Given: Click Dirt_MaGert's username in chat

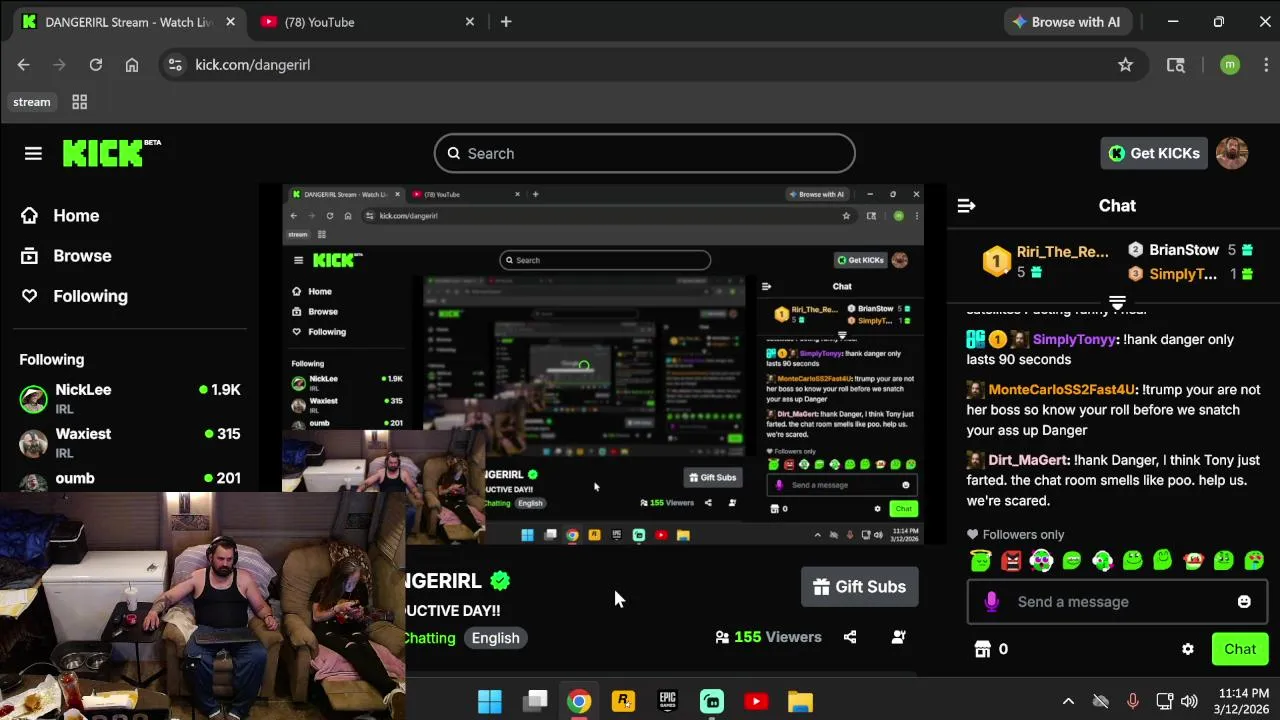Looking at the screenshot, I should [1028, 460].
